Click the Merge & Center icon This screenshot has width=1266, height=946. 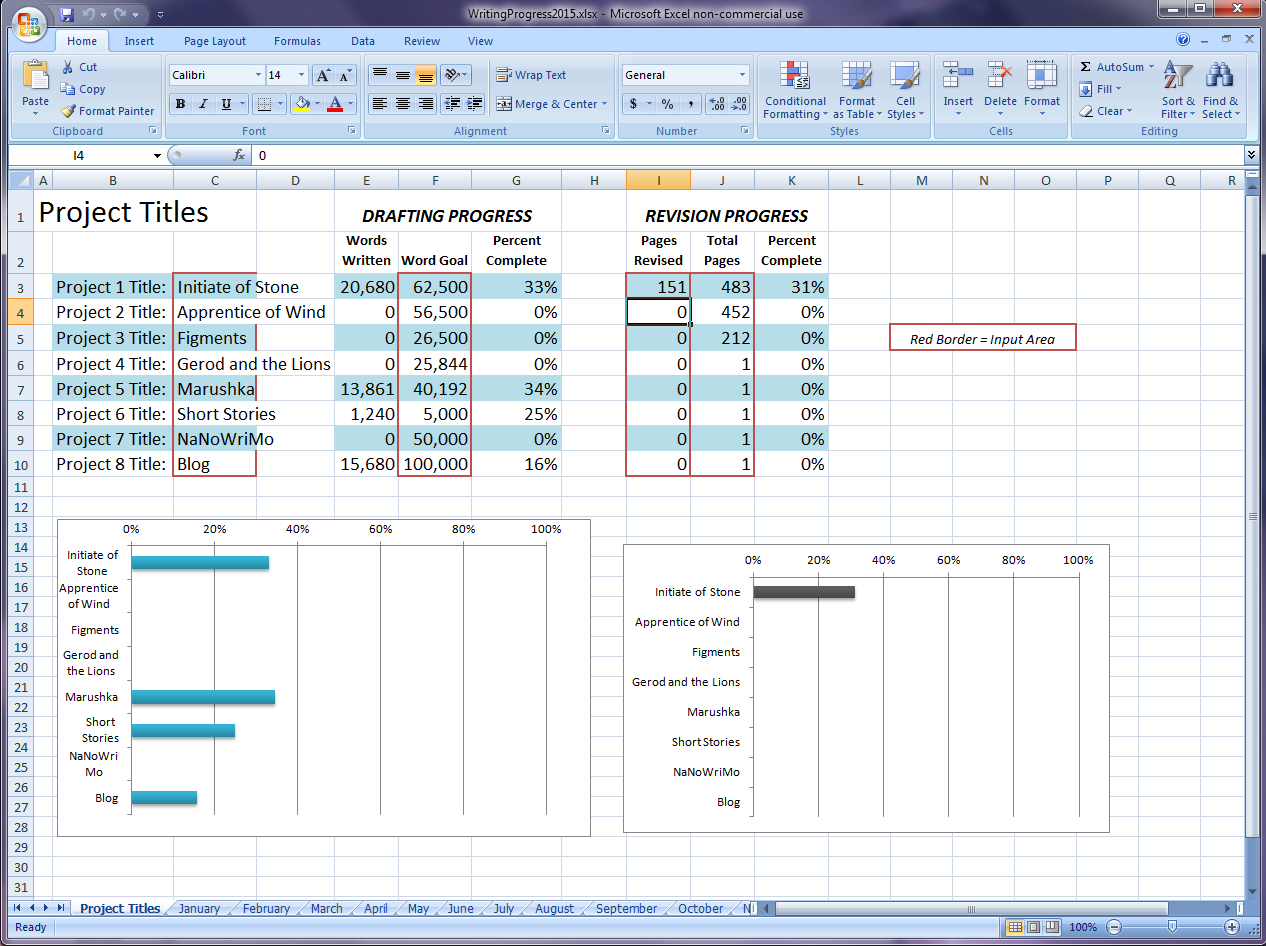click(503, 104)
